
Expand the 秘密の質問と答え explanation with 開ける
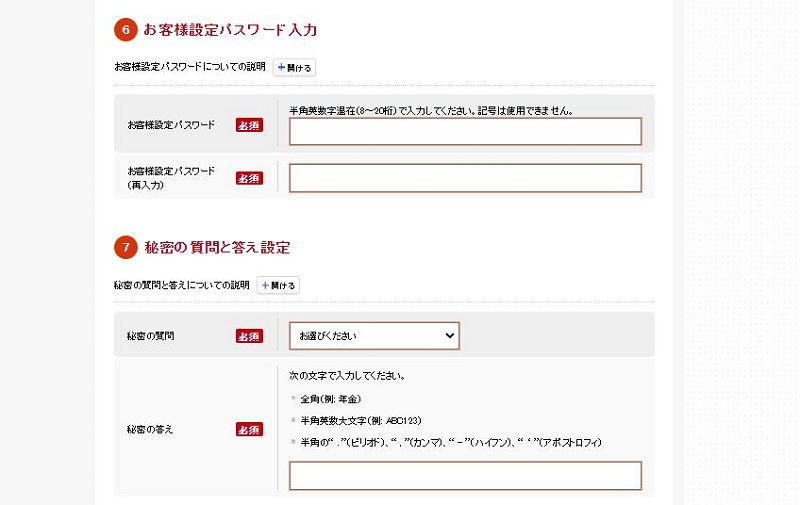[x=278, y=286]
